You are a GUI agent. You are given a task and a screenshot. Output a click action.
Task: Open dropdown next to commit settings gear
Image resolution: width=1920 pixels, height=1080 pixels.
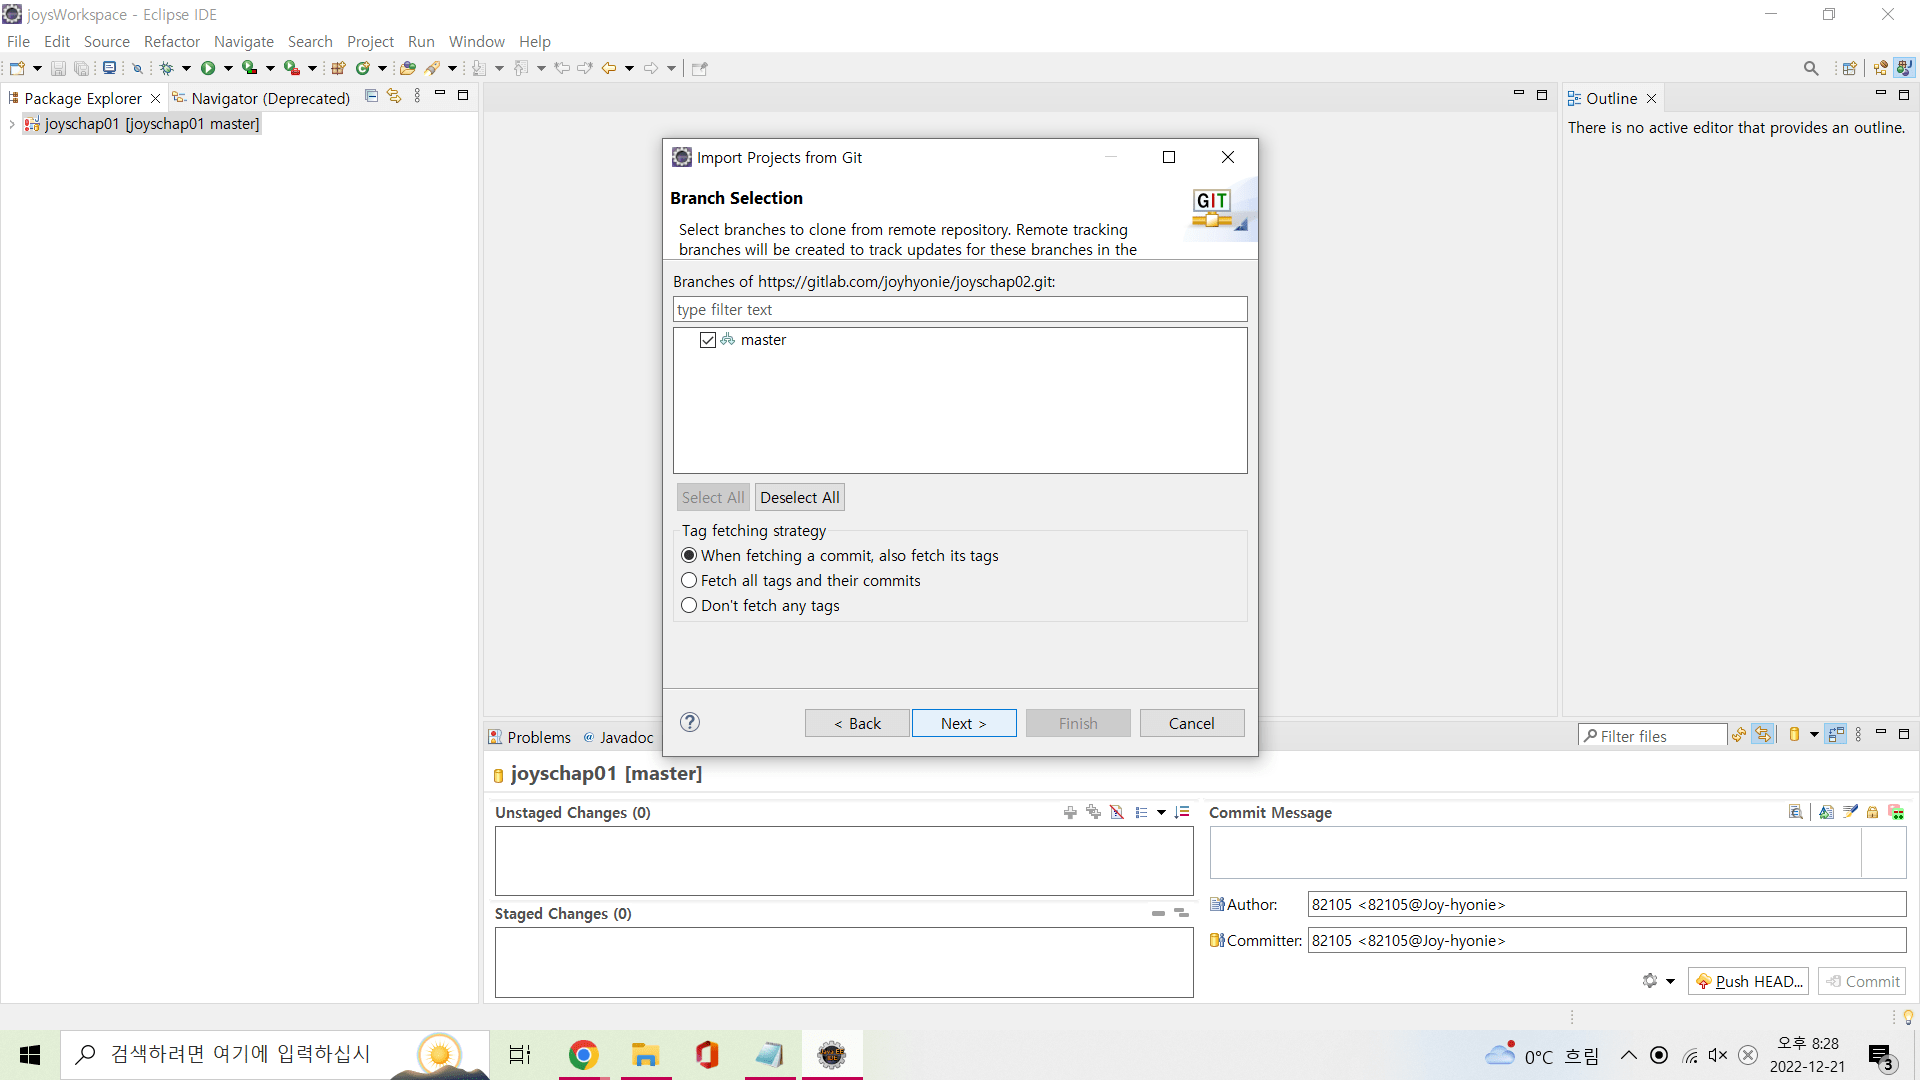click(1670, 981)
